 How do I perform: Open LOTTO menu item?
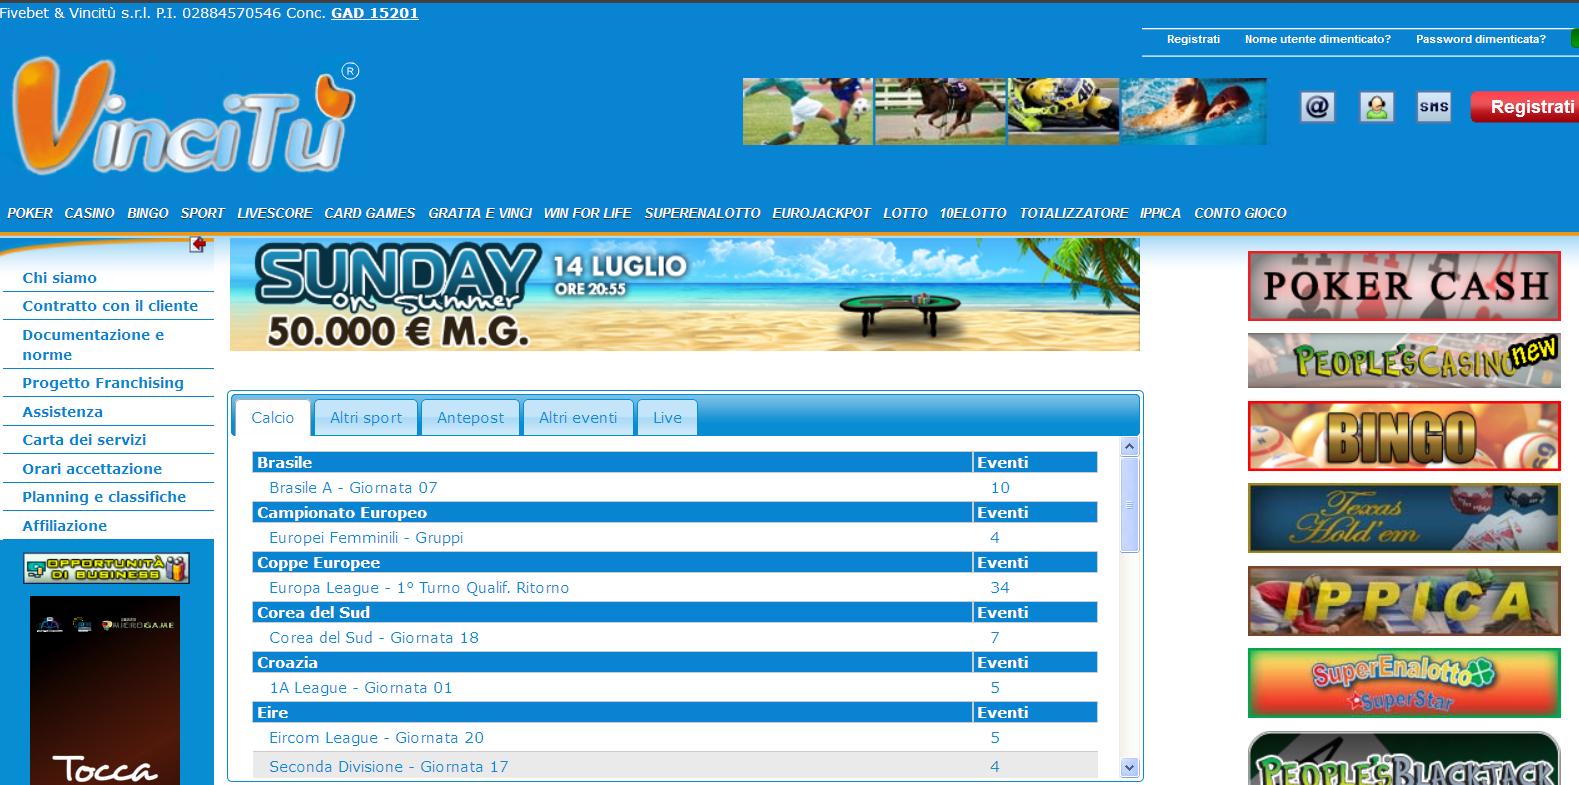point(906,213)
